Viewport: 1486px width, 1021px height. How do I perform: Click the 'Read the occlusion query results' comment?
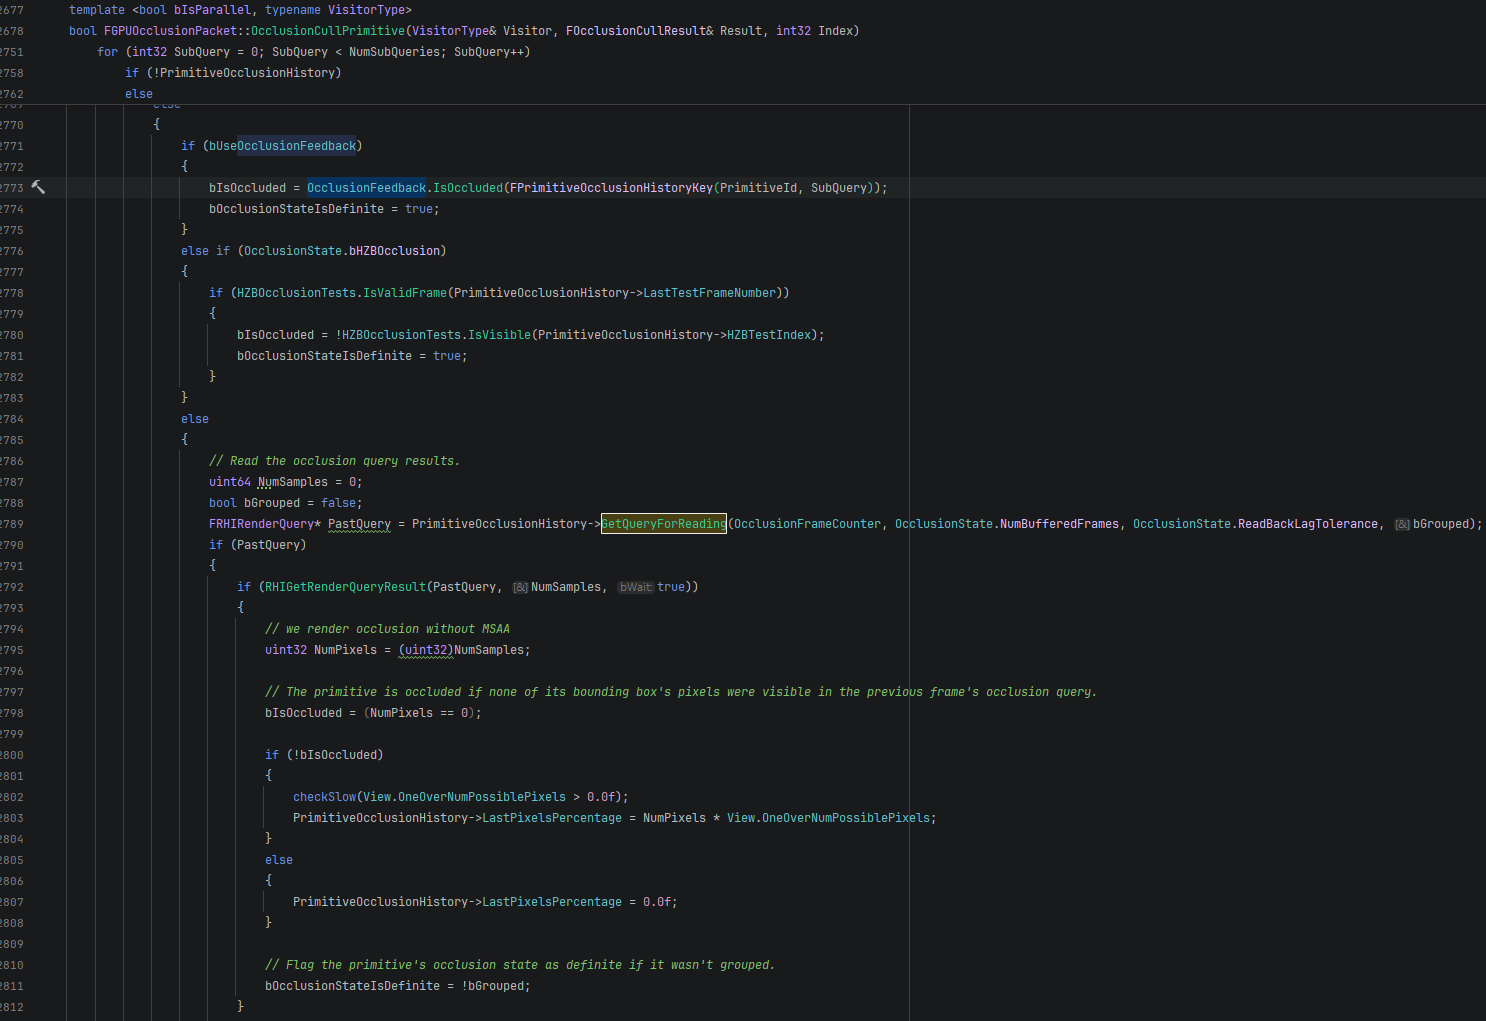[x=334, y=461]
